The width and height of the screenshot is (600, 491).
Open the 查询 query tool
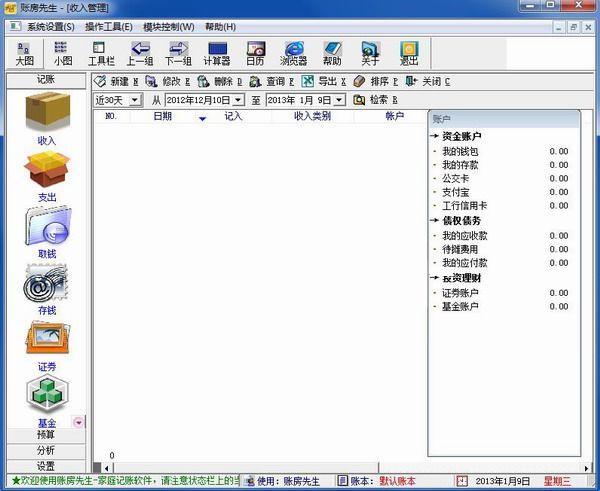point(272,82)
